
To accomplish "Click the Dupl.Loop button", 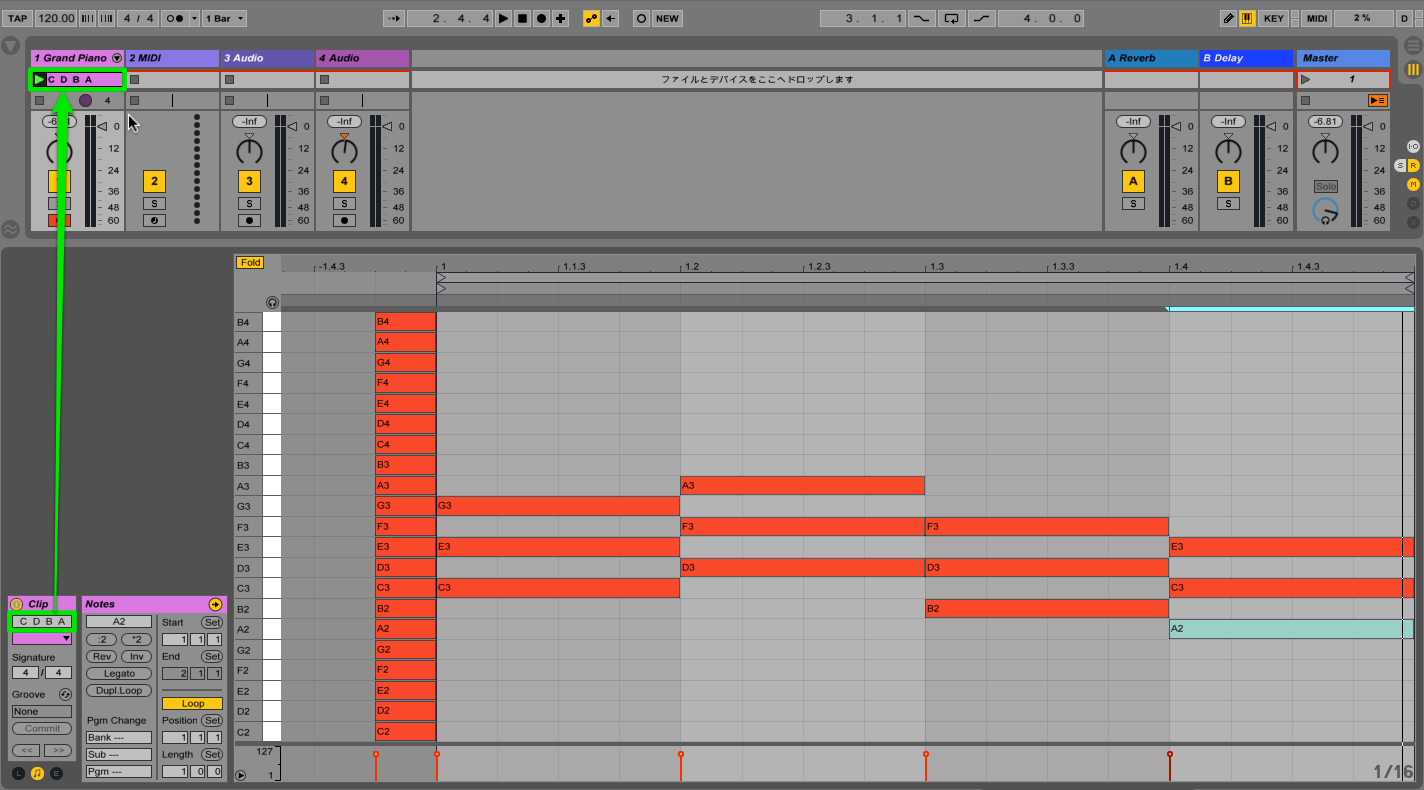I will [119, 690].
